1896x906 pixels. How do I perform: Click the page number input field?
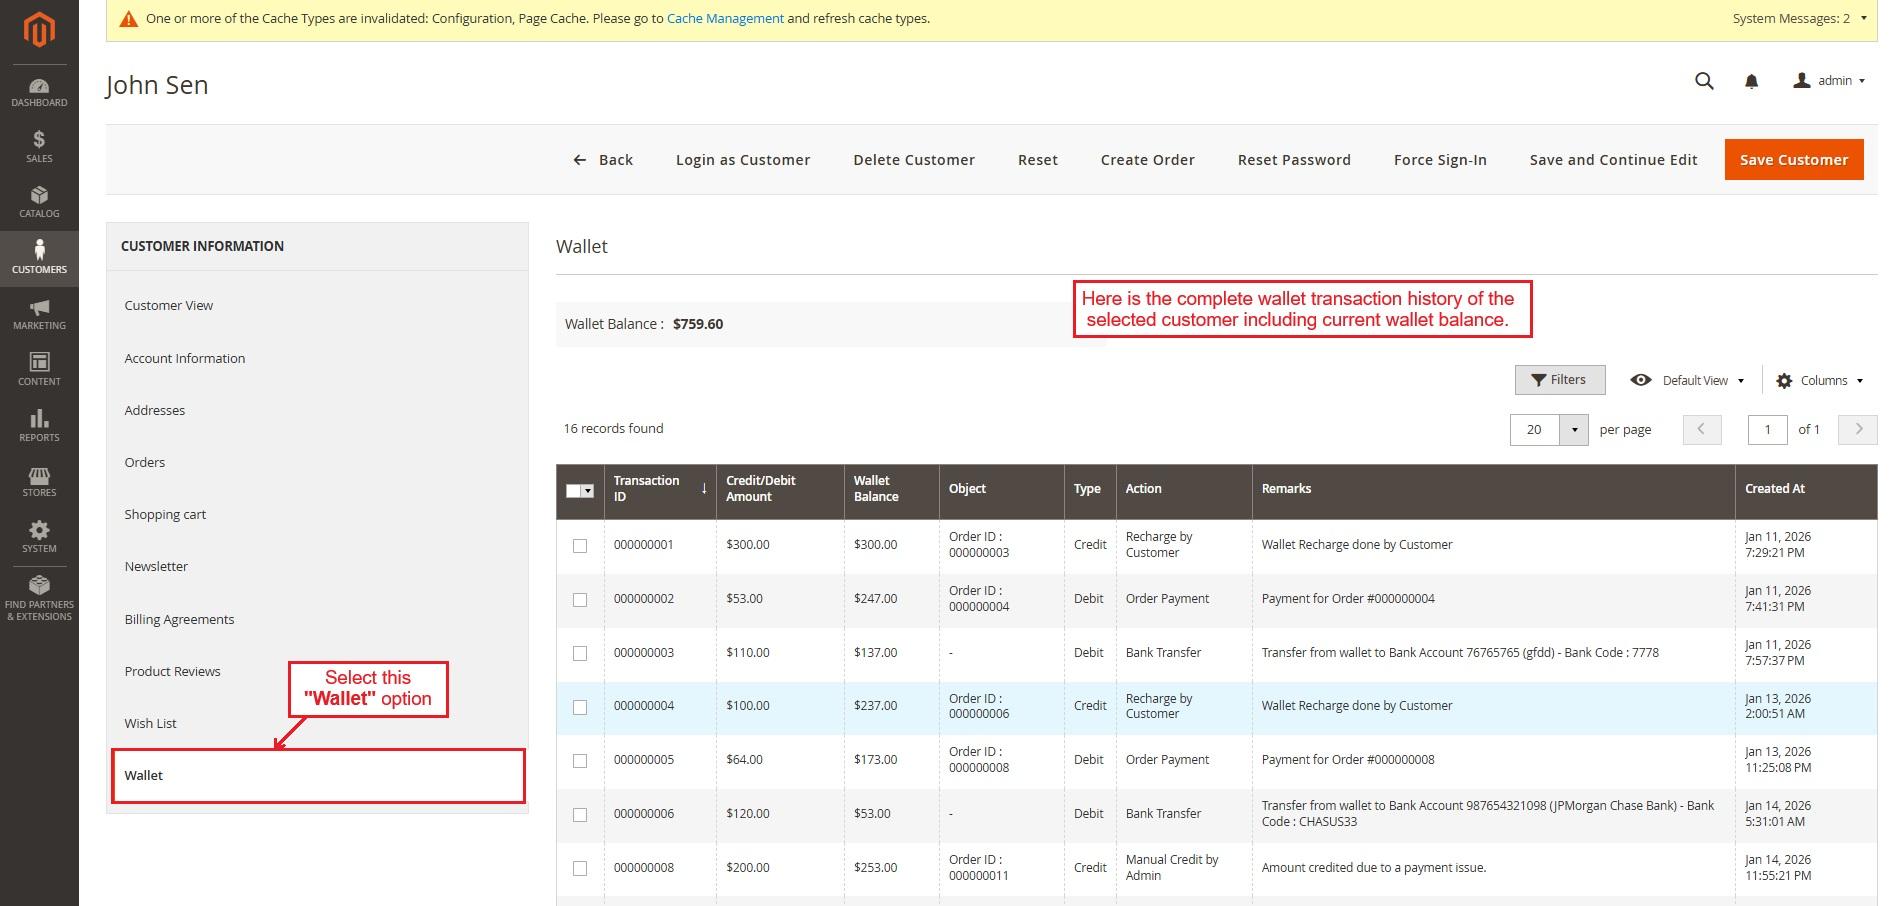pyautogui.click(x=1767, y=430)
